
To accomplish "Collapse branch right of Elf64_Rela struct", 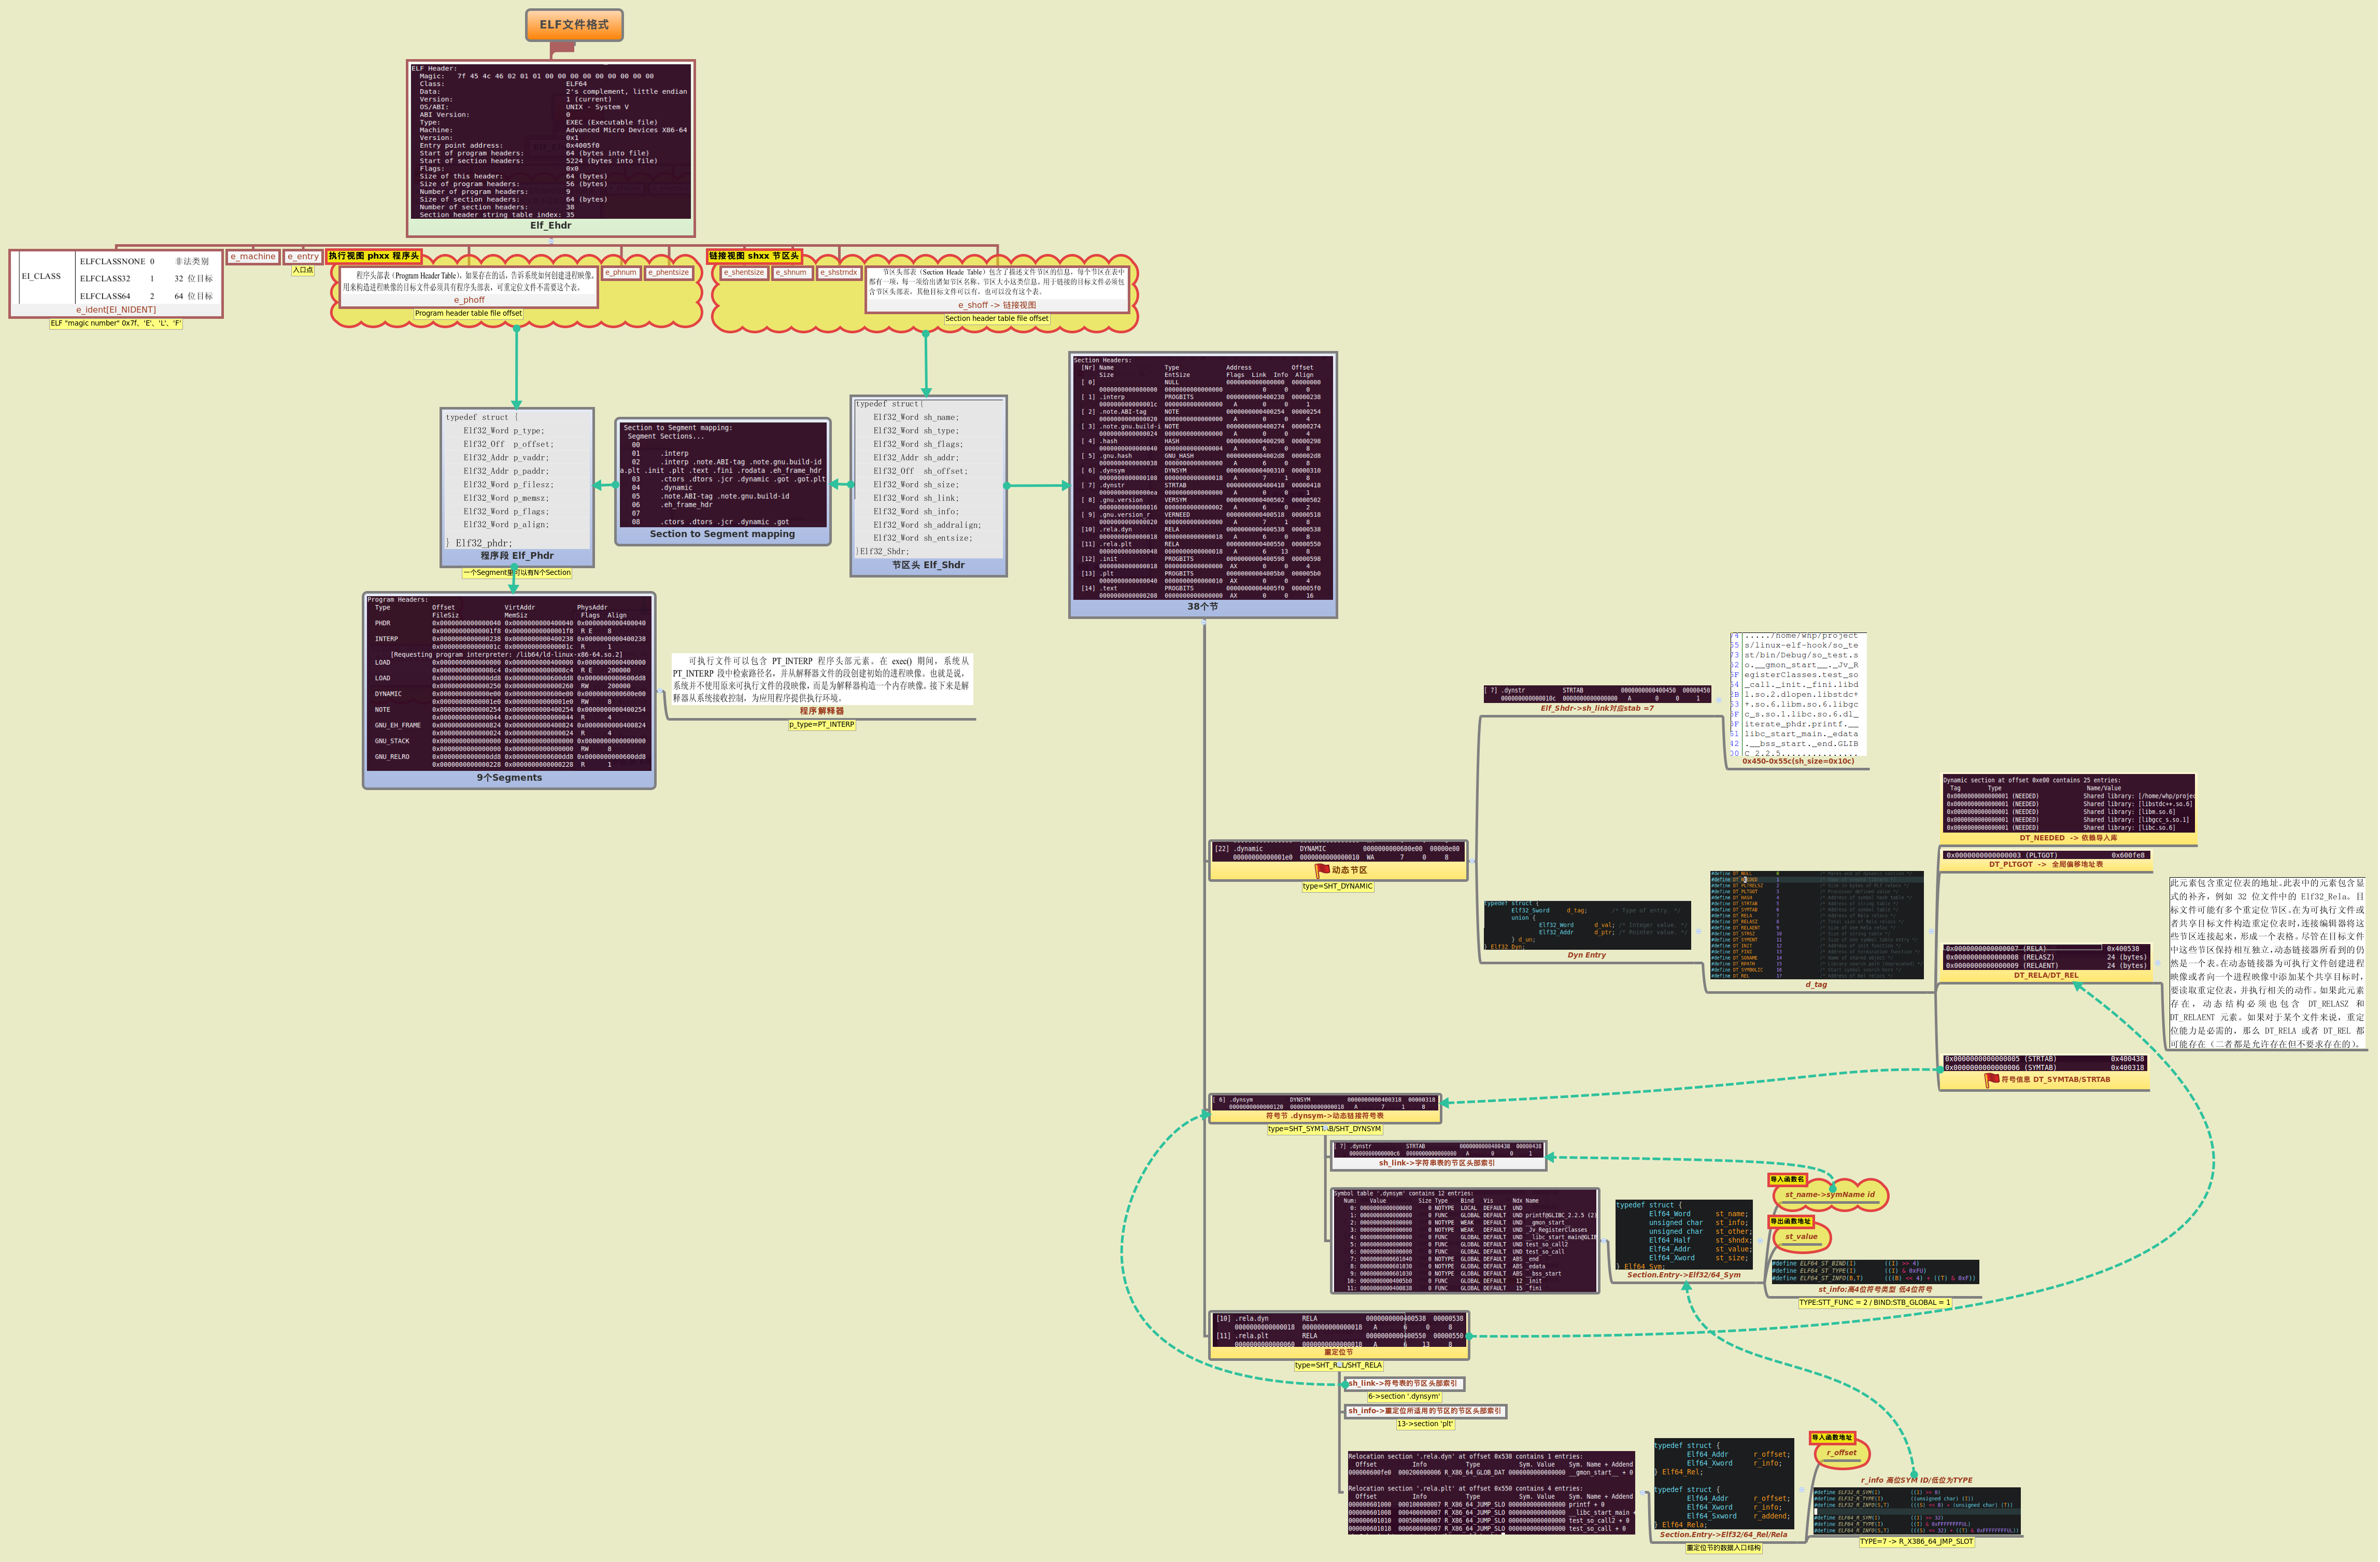I will click(x=1802, y=1490).
